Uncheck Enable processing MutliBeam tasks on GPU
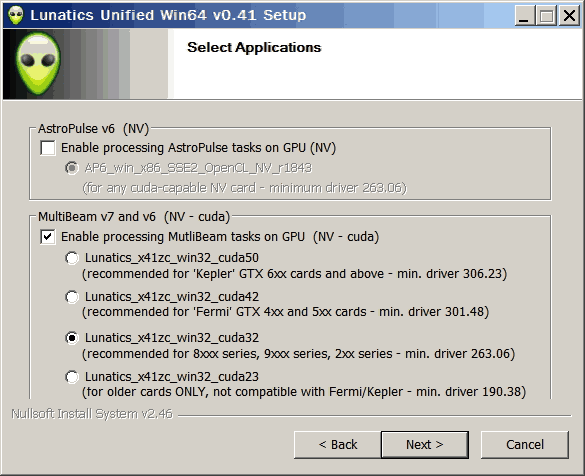 (x=48, y=237)
